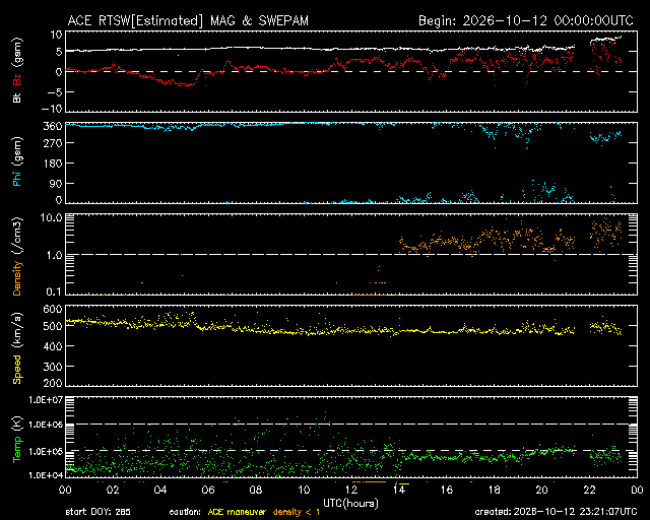Click the "300" tick on the Speed axis
Image resolution: width=650 pixels, height=520 pixels.
(x=53, y=367)
